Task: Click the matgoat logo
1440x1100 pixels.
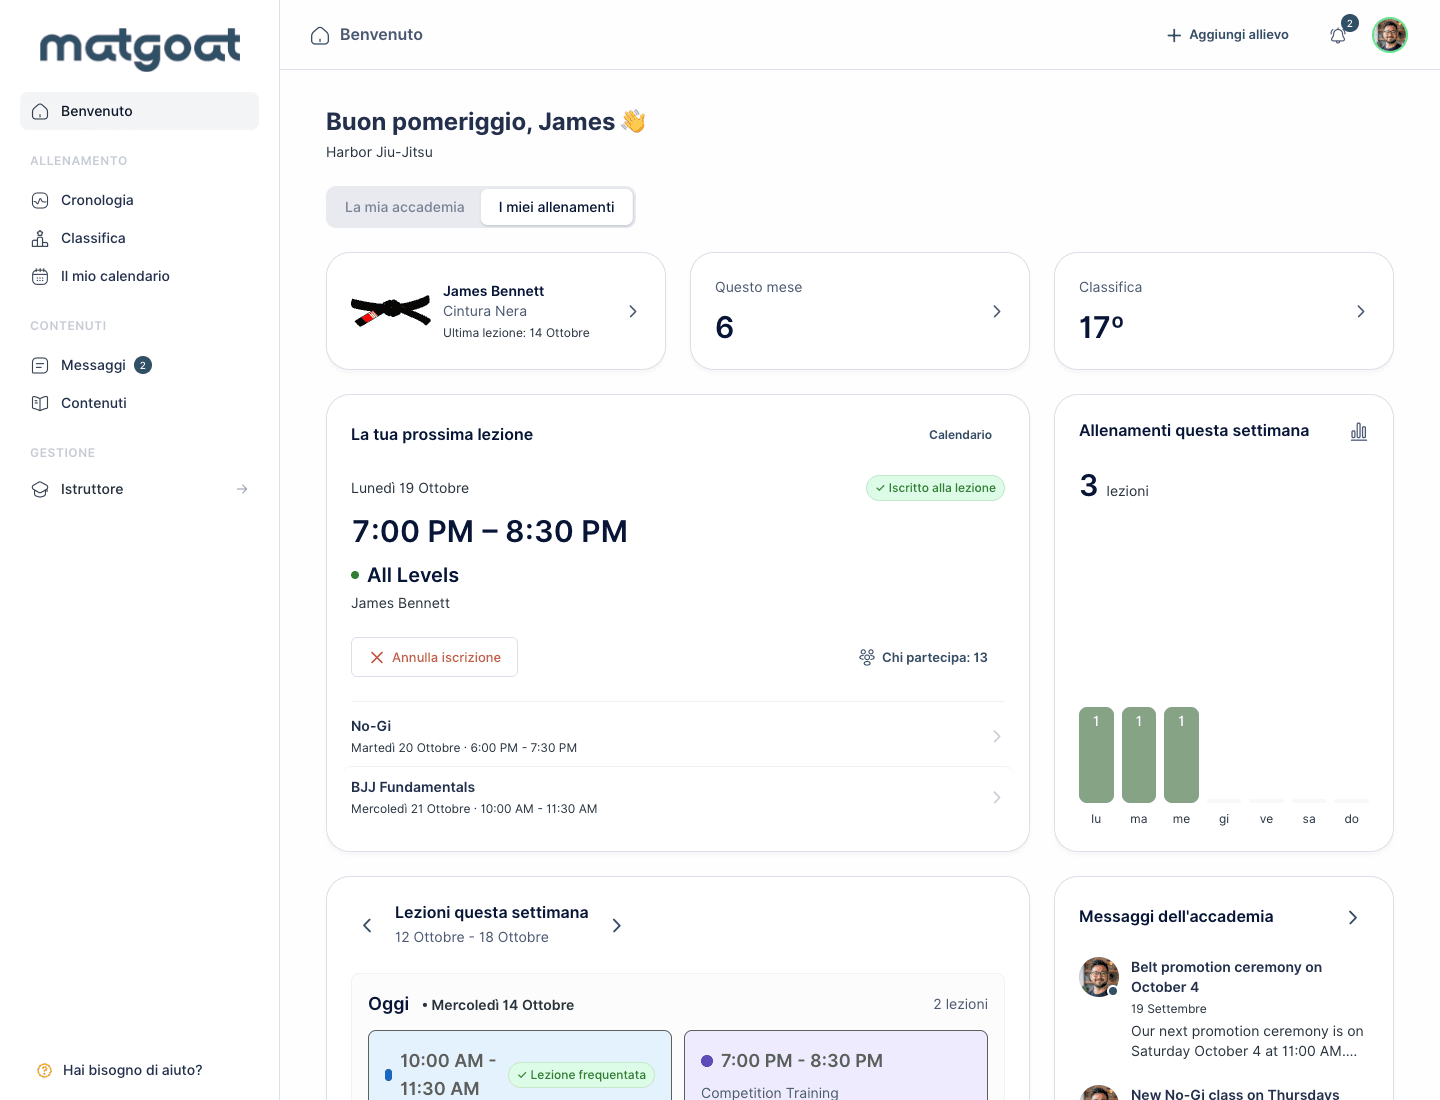Action: point(140,48)
